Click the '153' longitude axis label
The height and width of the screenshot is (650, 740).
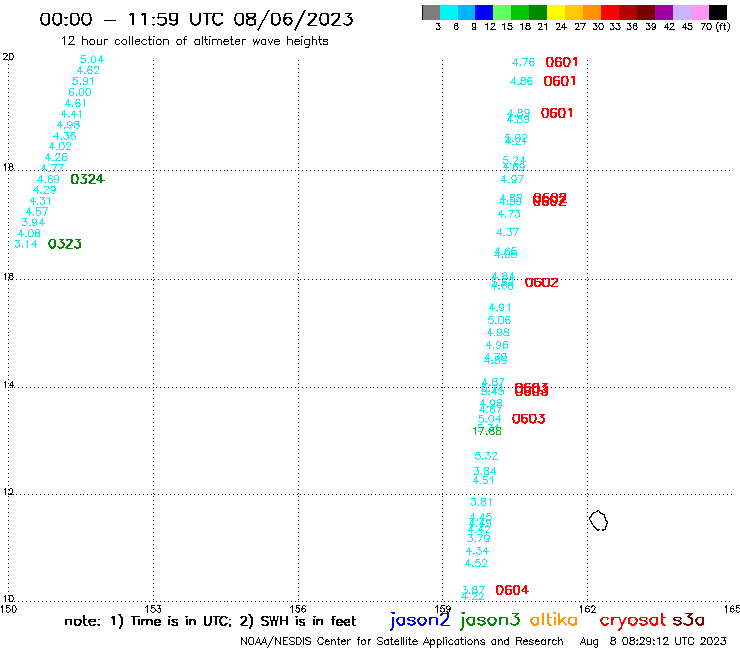coord(153,609)
